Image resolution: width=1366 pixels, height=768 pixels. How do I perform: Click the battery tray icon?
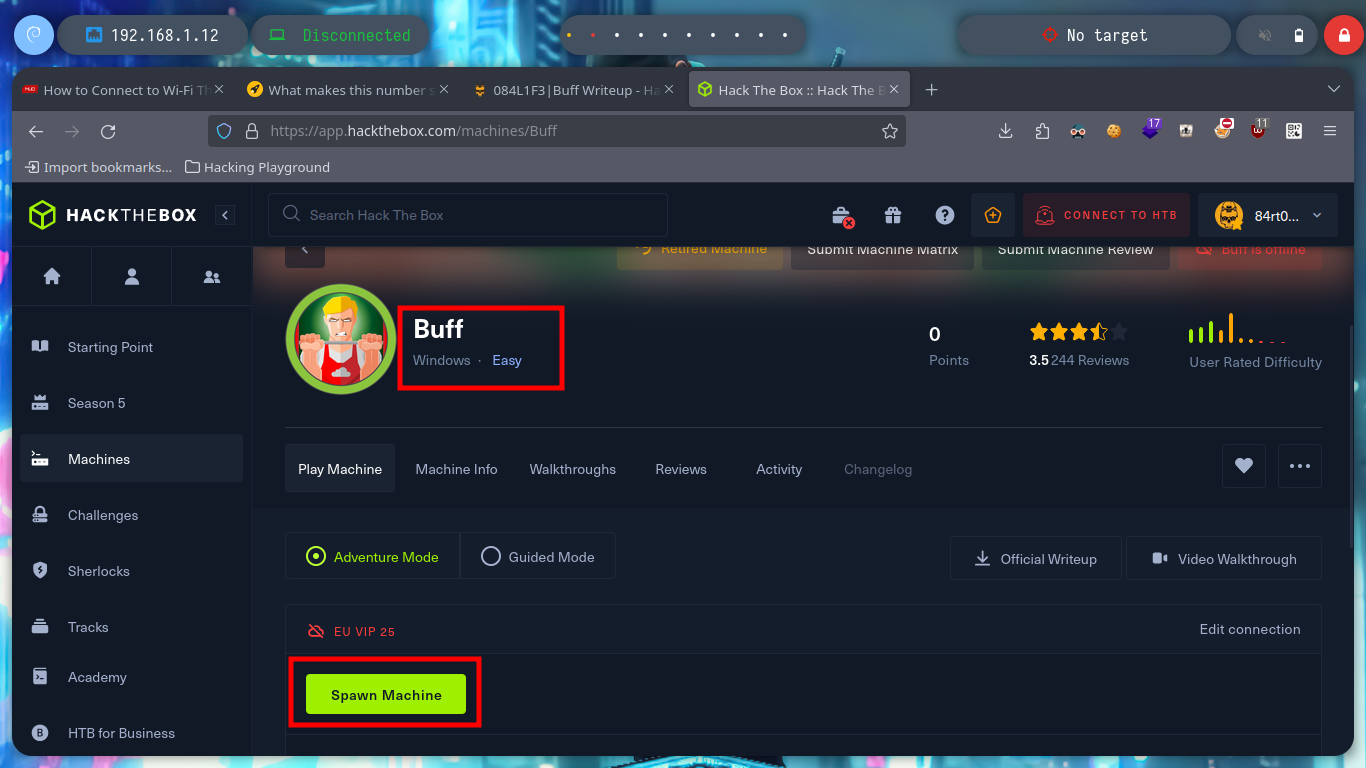click(1299, 36)
